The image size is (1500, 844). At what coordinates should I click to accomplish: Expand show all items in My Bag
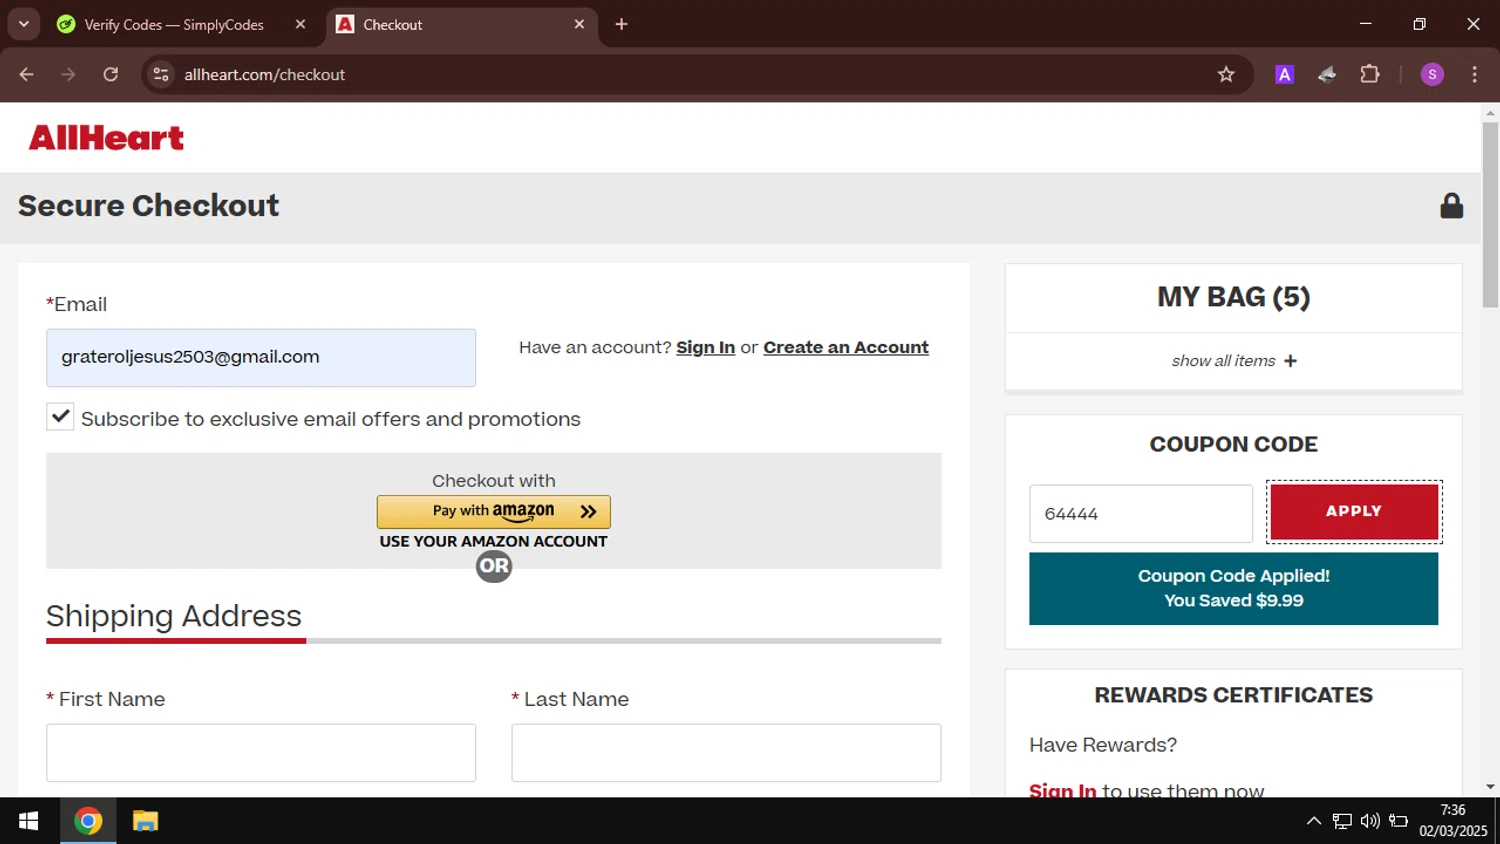[x=1234, y=361]
